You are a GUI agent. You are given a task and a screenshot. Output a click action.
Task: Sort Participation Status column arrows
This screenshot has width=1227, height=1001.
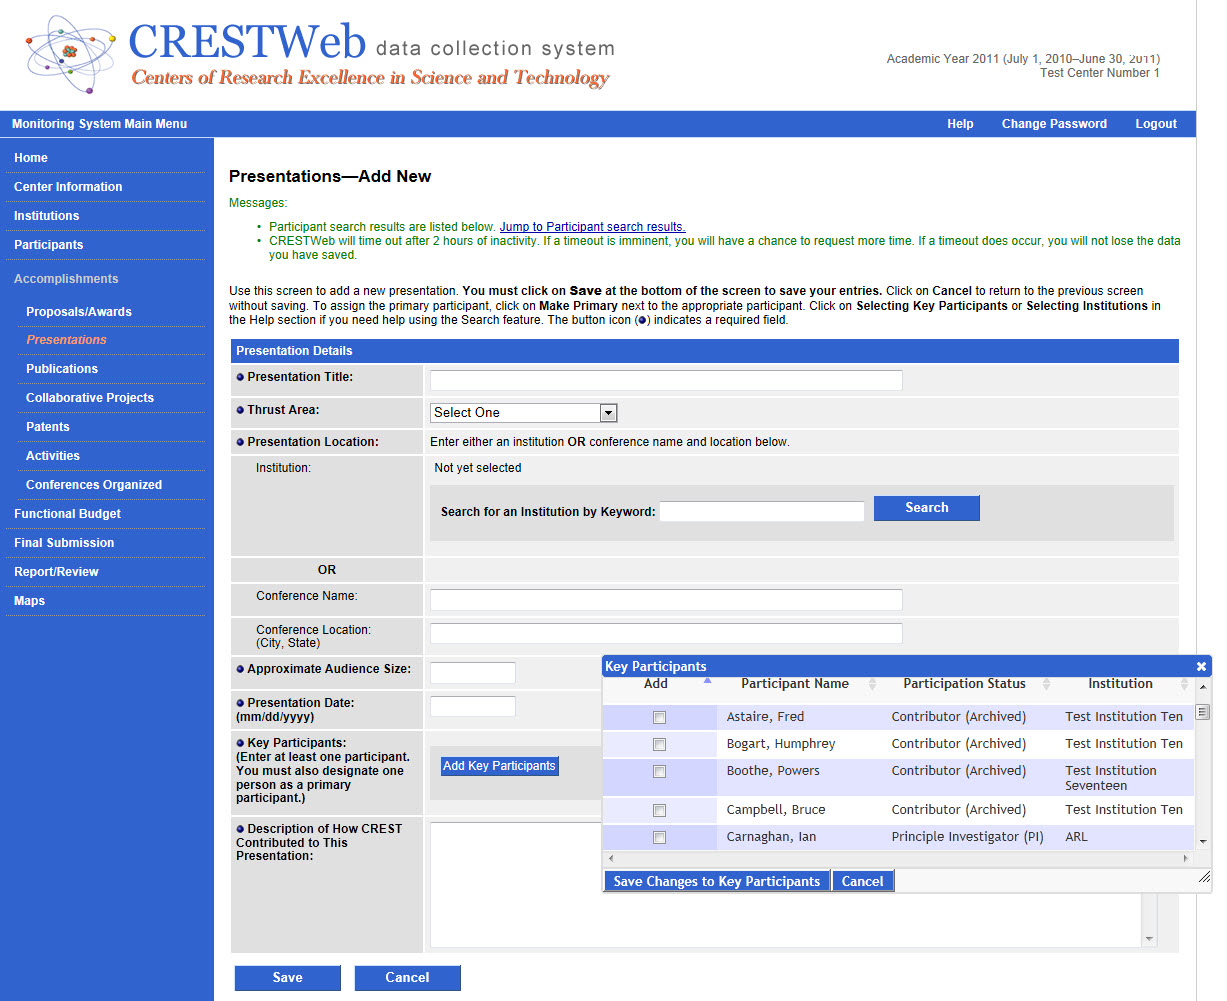point(1047,684)
